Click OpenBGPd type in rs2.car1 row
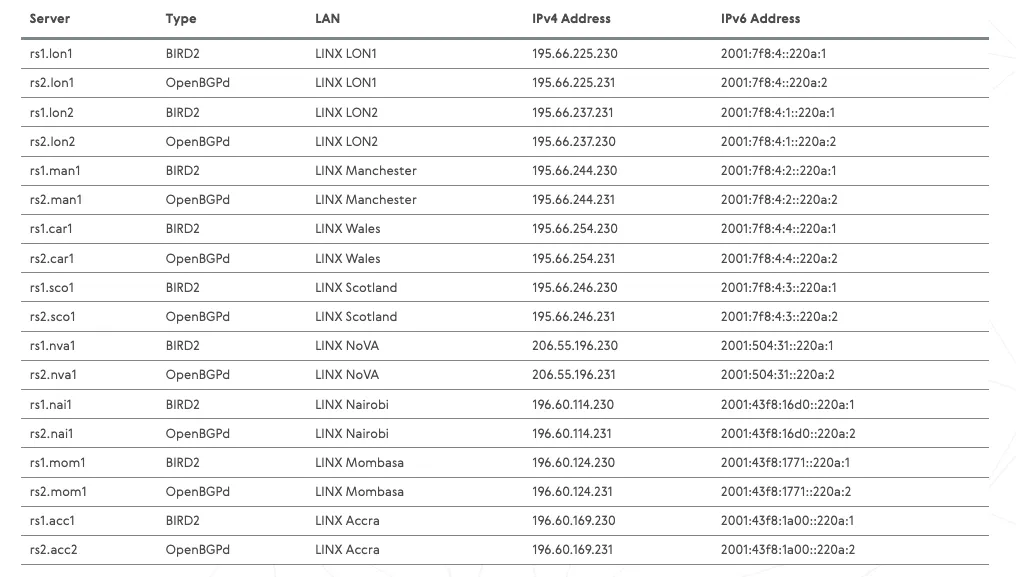This screenshot has height=577, width=1016. [198, 259]
